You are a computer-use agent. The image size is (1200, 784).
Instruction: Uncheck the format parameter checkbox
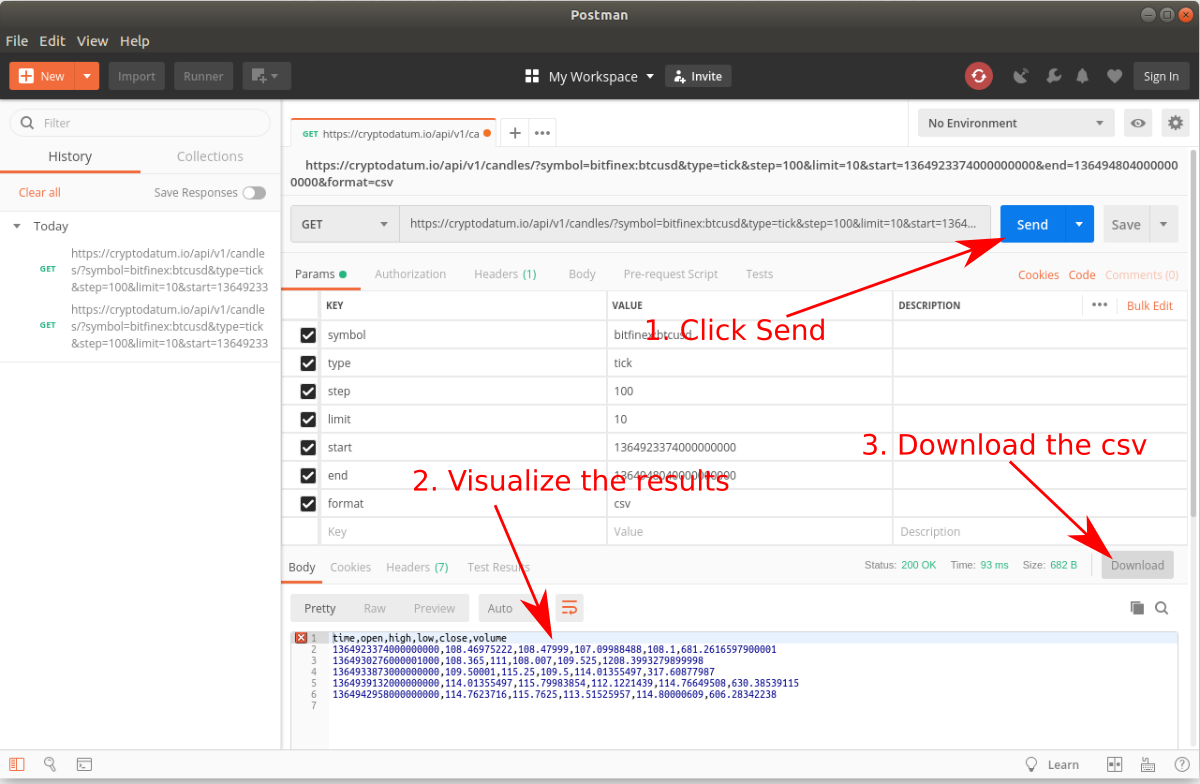[x=308, y=503]
